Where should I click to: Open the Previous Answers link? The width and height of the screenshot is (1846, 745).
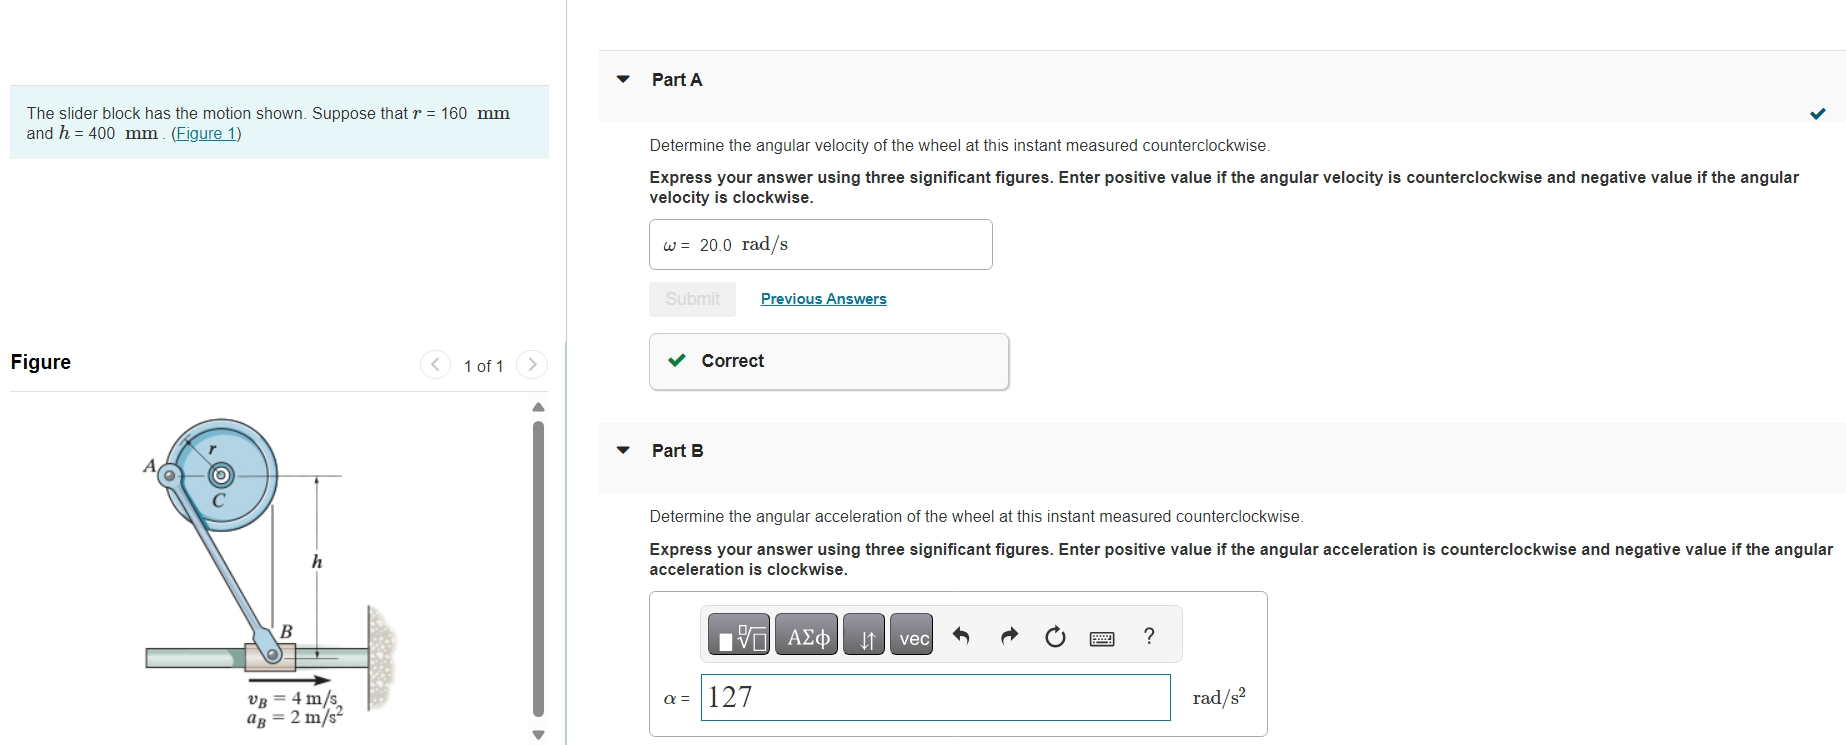[823, 298]
